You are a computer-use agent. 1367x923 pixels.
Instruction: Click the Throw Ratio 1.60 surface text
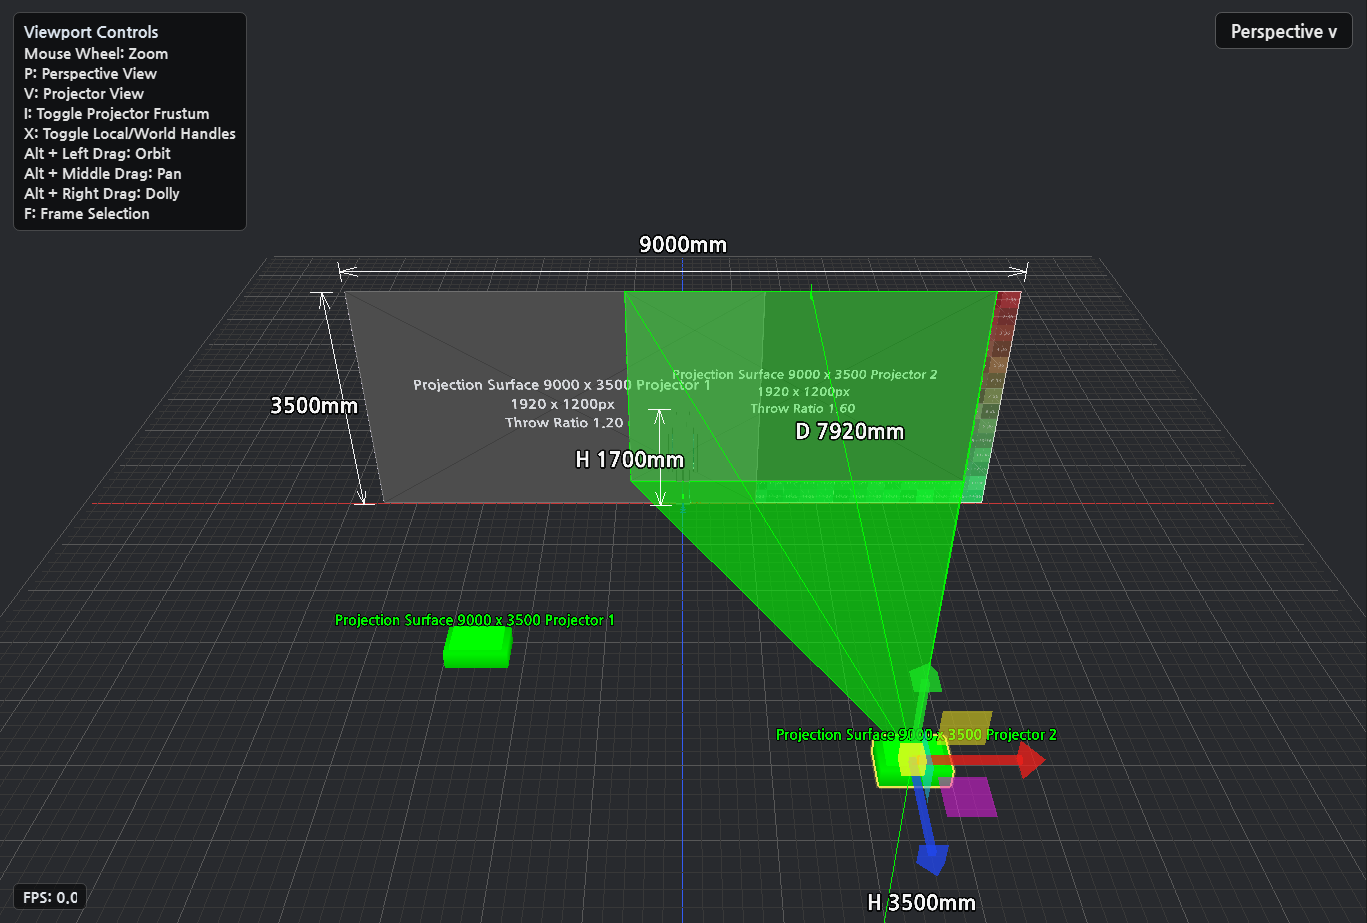coord(803,408)
